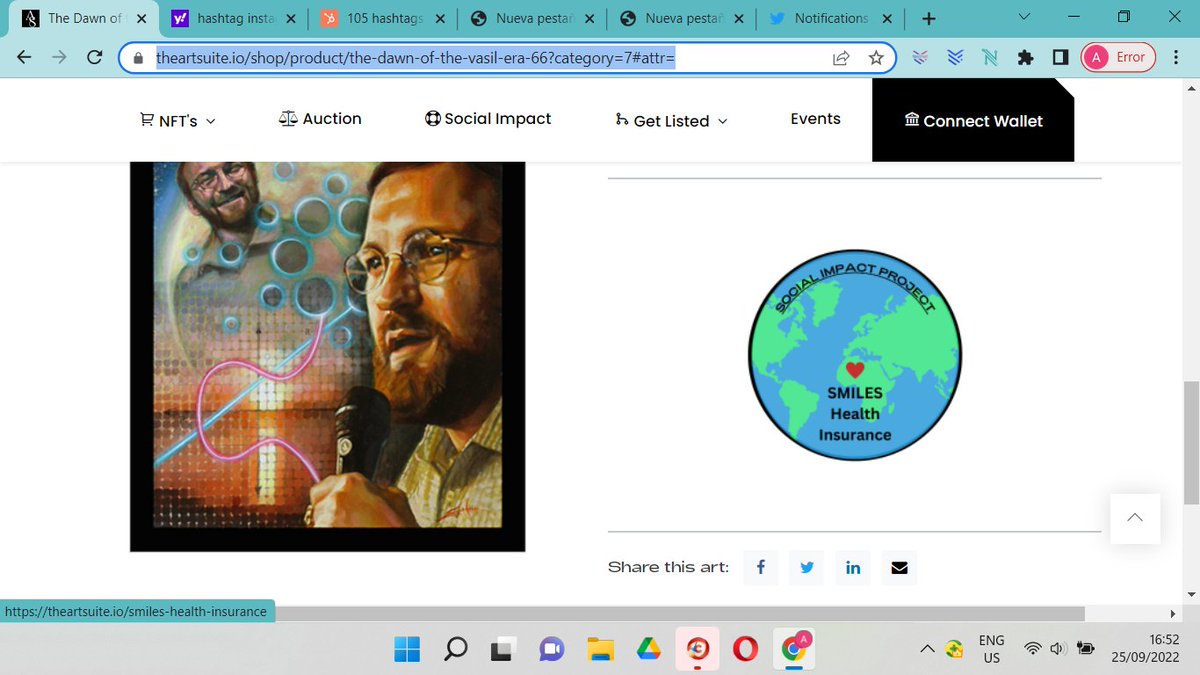Open the tab search chevron menu

coord(1022,18)
